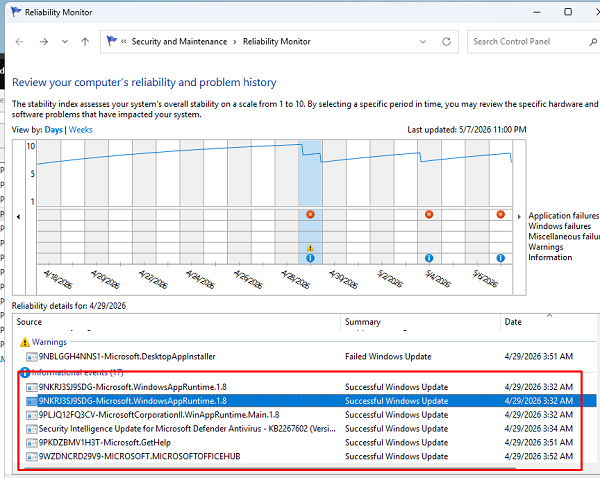Click icon beside DesktopAppInstaller entry

pos(31,357)
